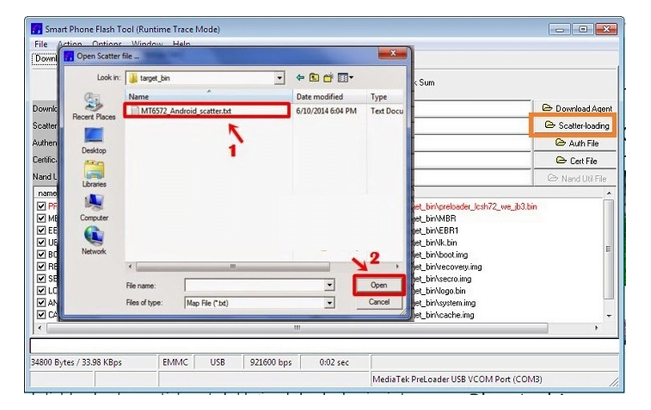This screenshot has height=410, width=651.
Task: Click Download Agent button in Flash Tool
Action: pos(577,108)
